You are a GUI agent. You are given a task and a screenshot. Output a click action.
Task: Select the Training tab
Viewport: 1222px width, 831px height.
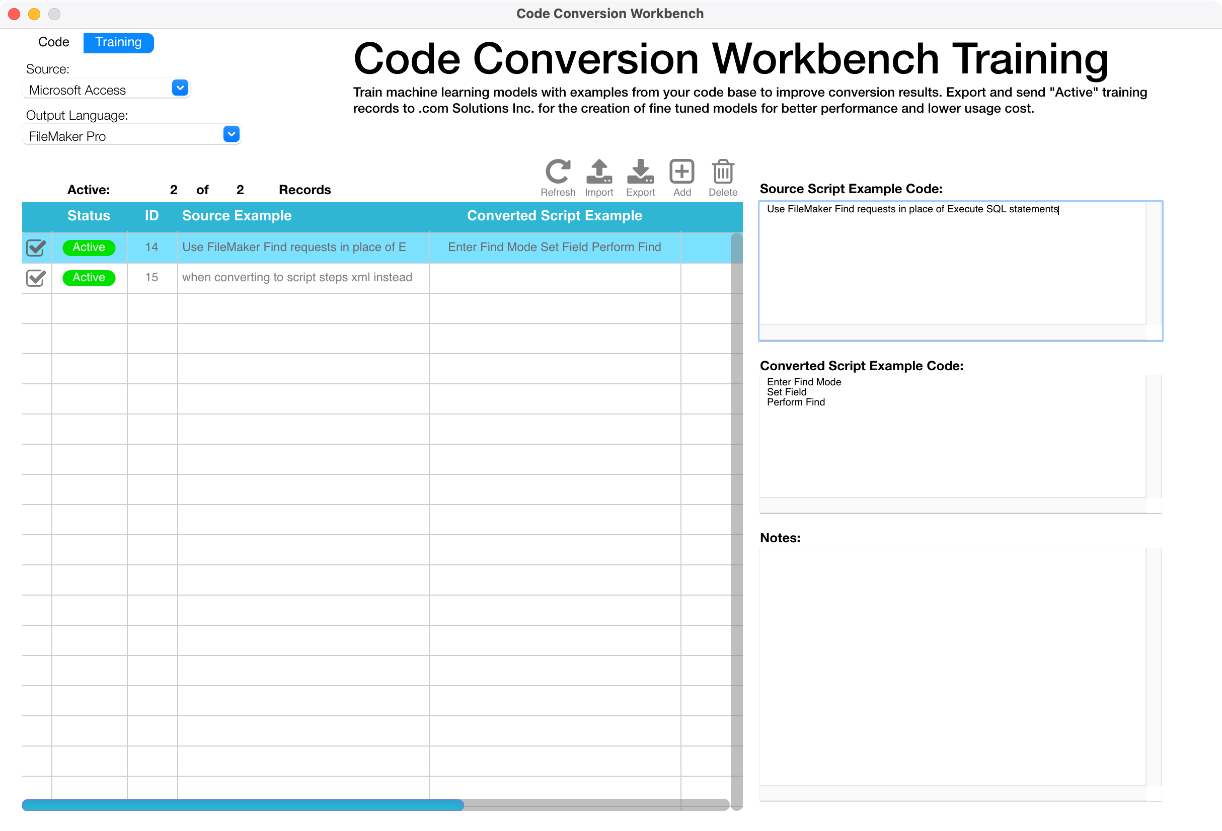(x=118, y=42)
